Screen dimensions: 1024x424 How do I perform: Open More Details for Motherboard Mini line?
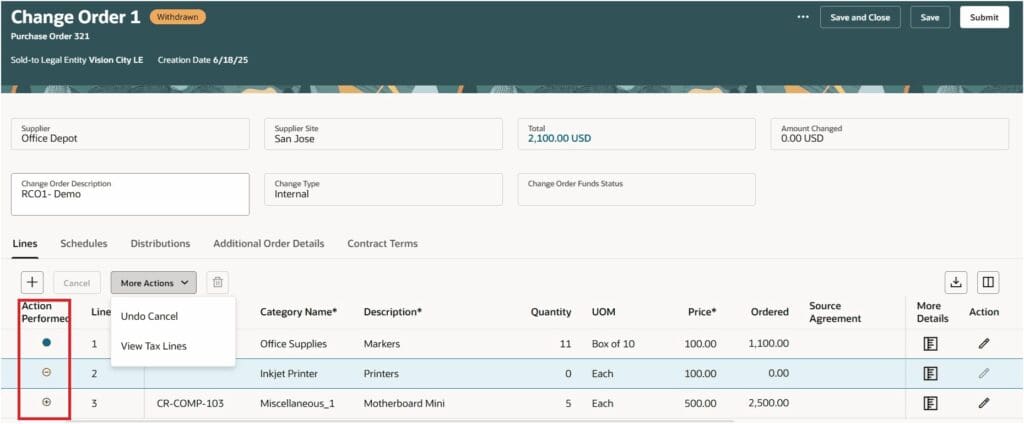tap(930, 404)
